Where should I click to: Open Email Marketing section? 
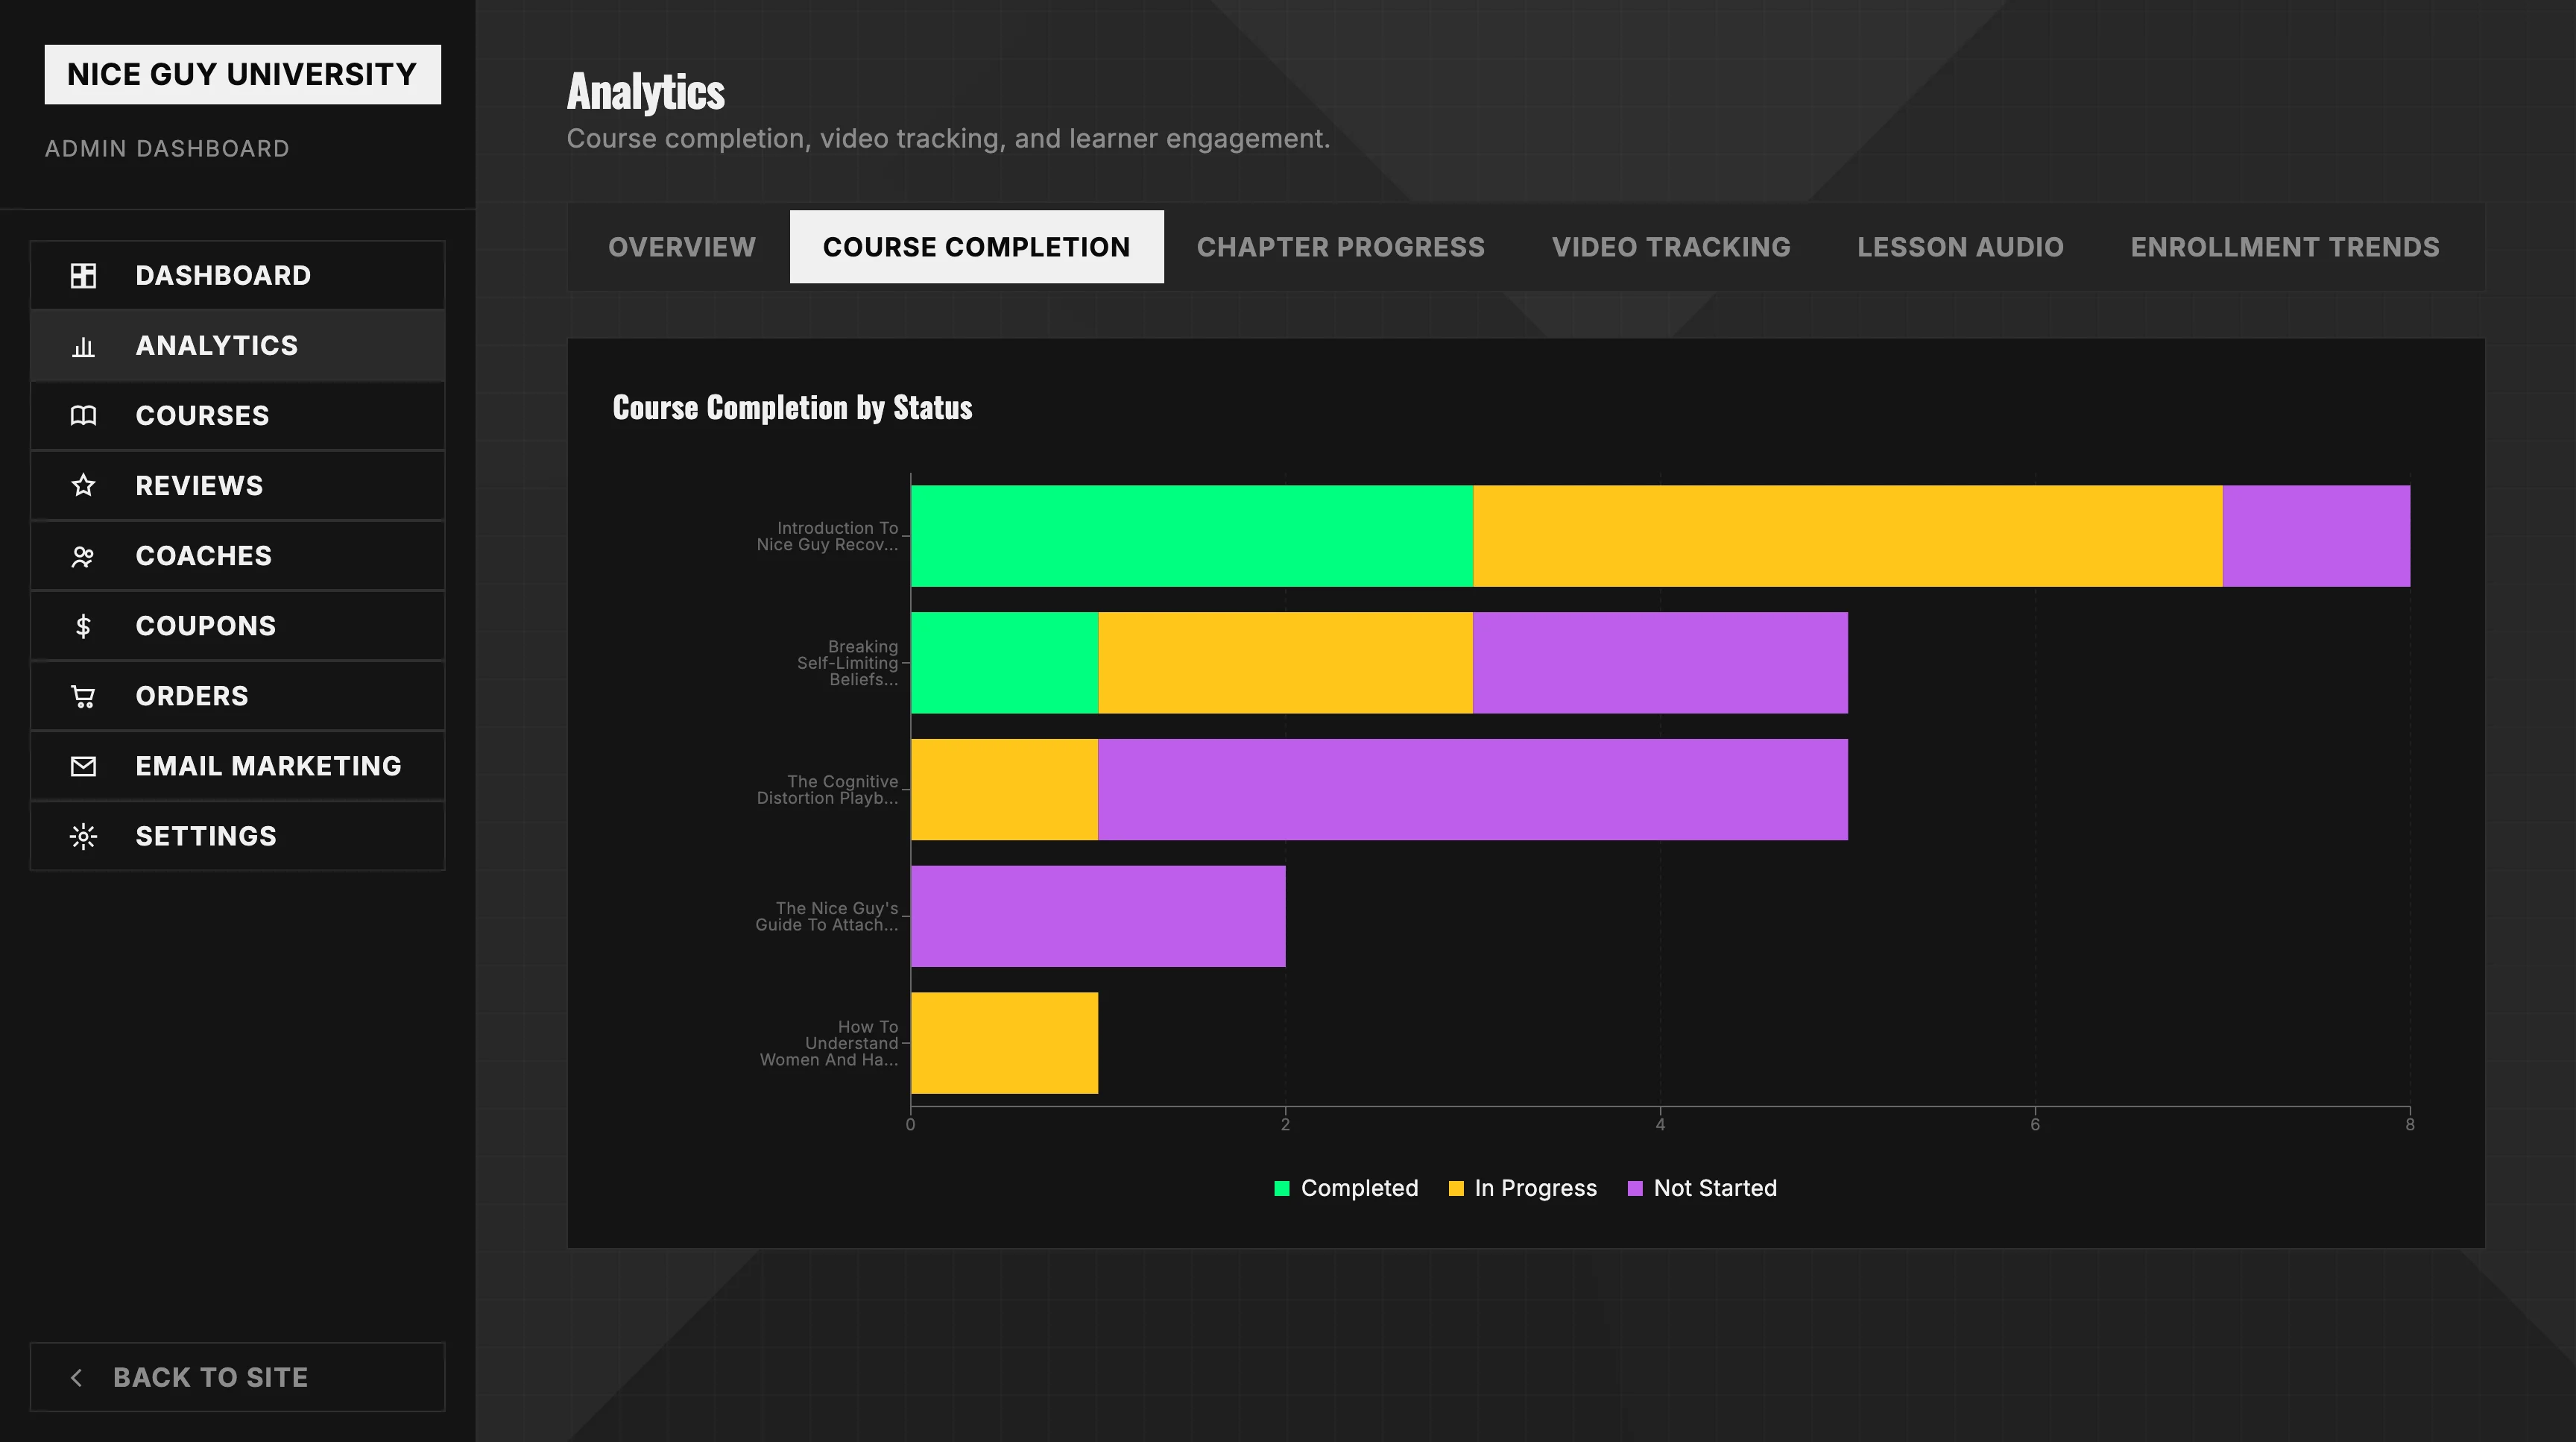tap(237, 766)
